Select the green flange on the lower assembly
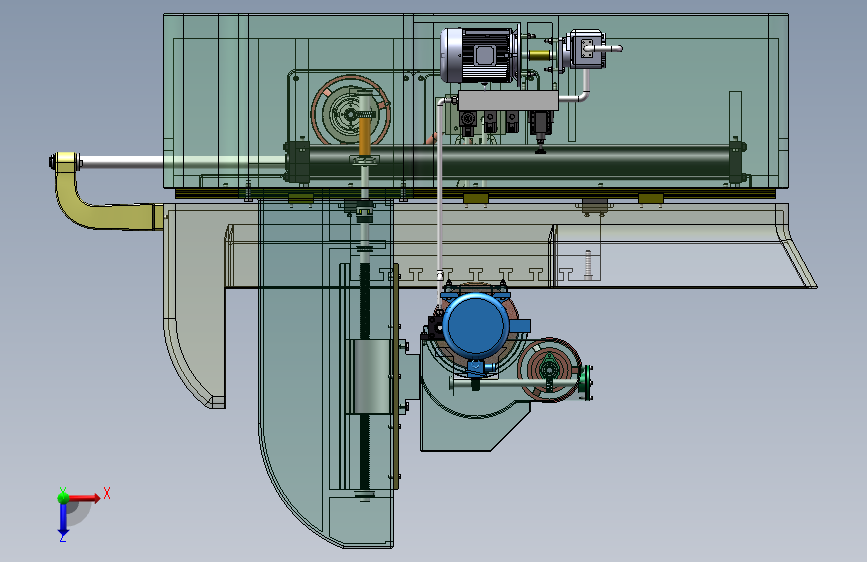The image size is (867, 562). tap(586, 382)
